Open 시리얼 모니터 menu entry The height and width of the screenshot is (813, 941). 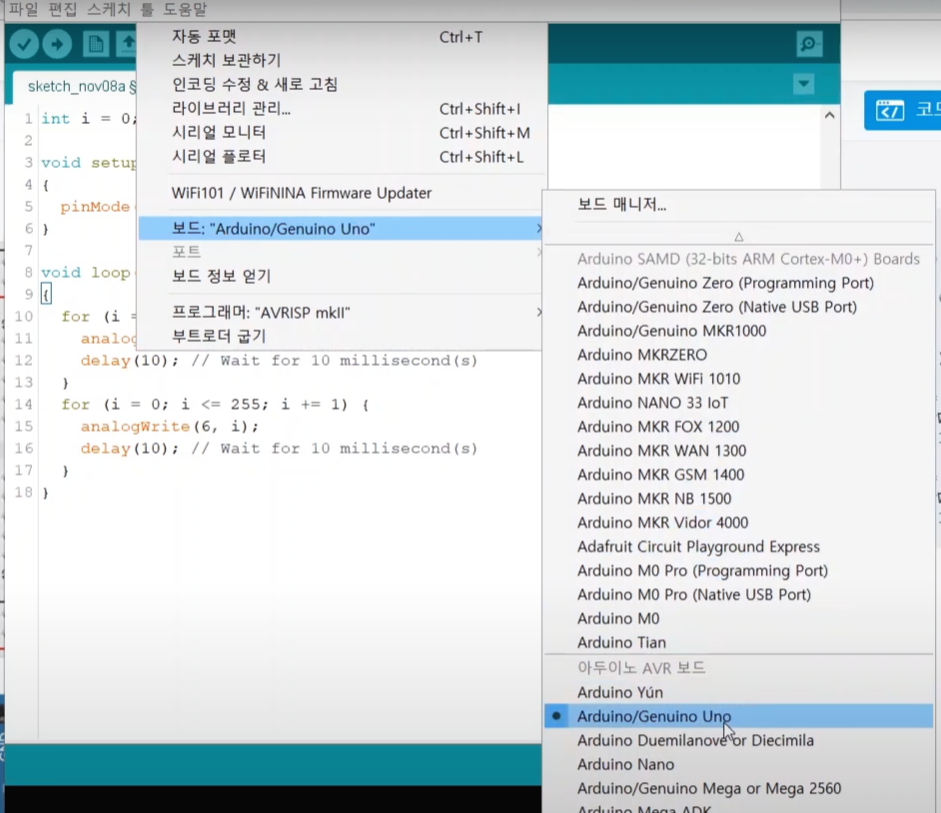[341, 133]
